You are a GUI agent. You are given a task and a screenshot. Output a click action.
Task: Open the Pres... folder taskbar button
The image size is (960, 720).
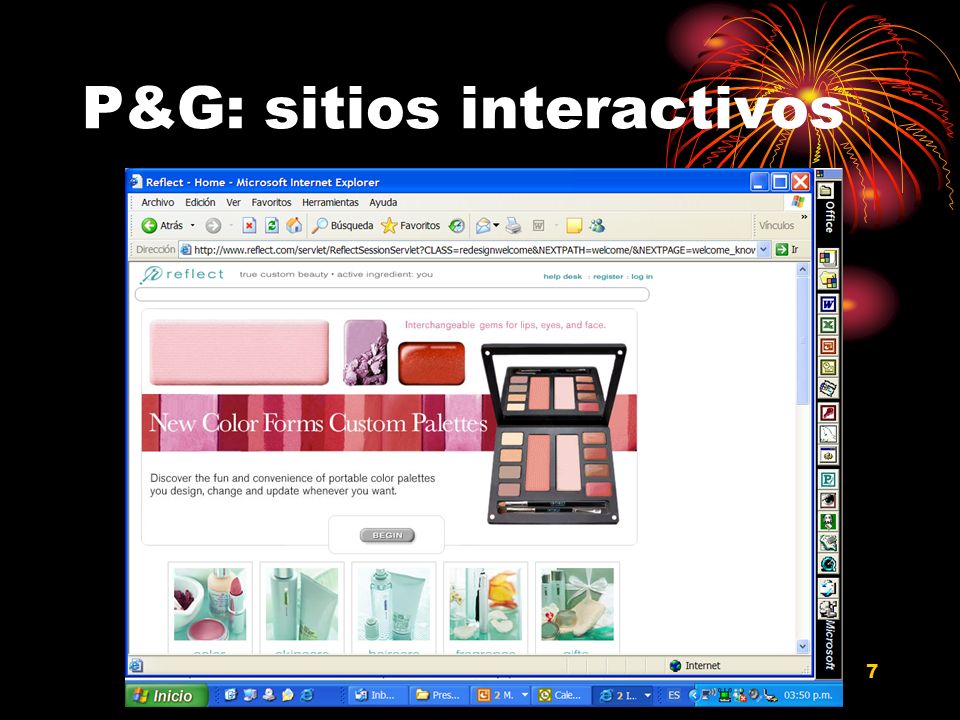(438, 696)
